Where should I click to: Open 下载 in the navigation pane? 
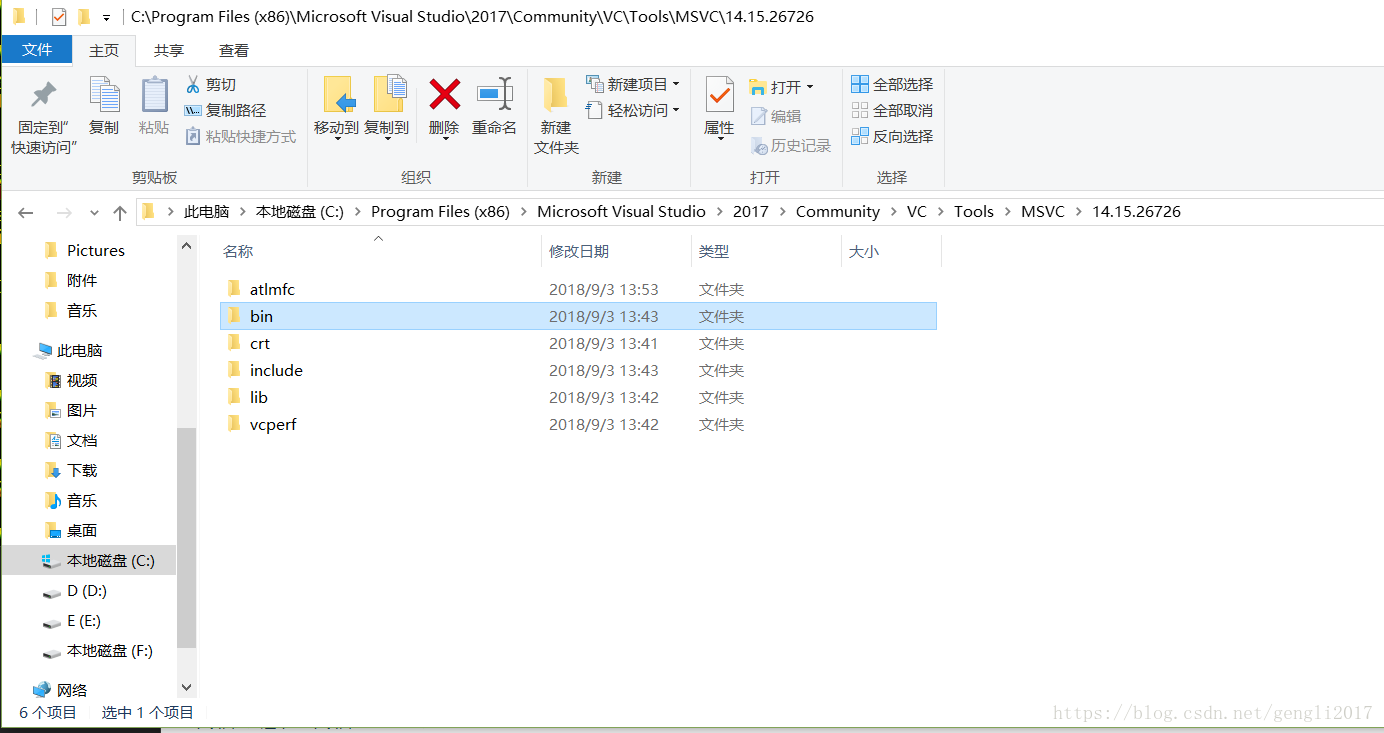(82, 470)
